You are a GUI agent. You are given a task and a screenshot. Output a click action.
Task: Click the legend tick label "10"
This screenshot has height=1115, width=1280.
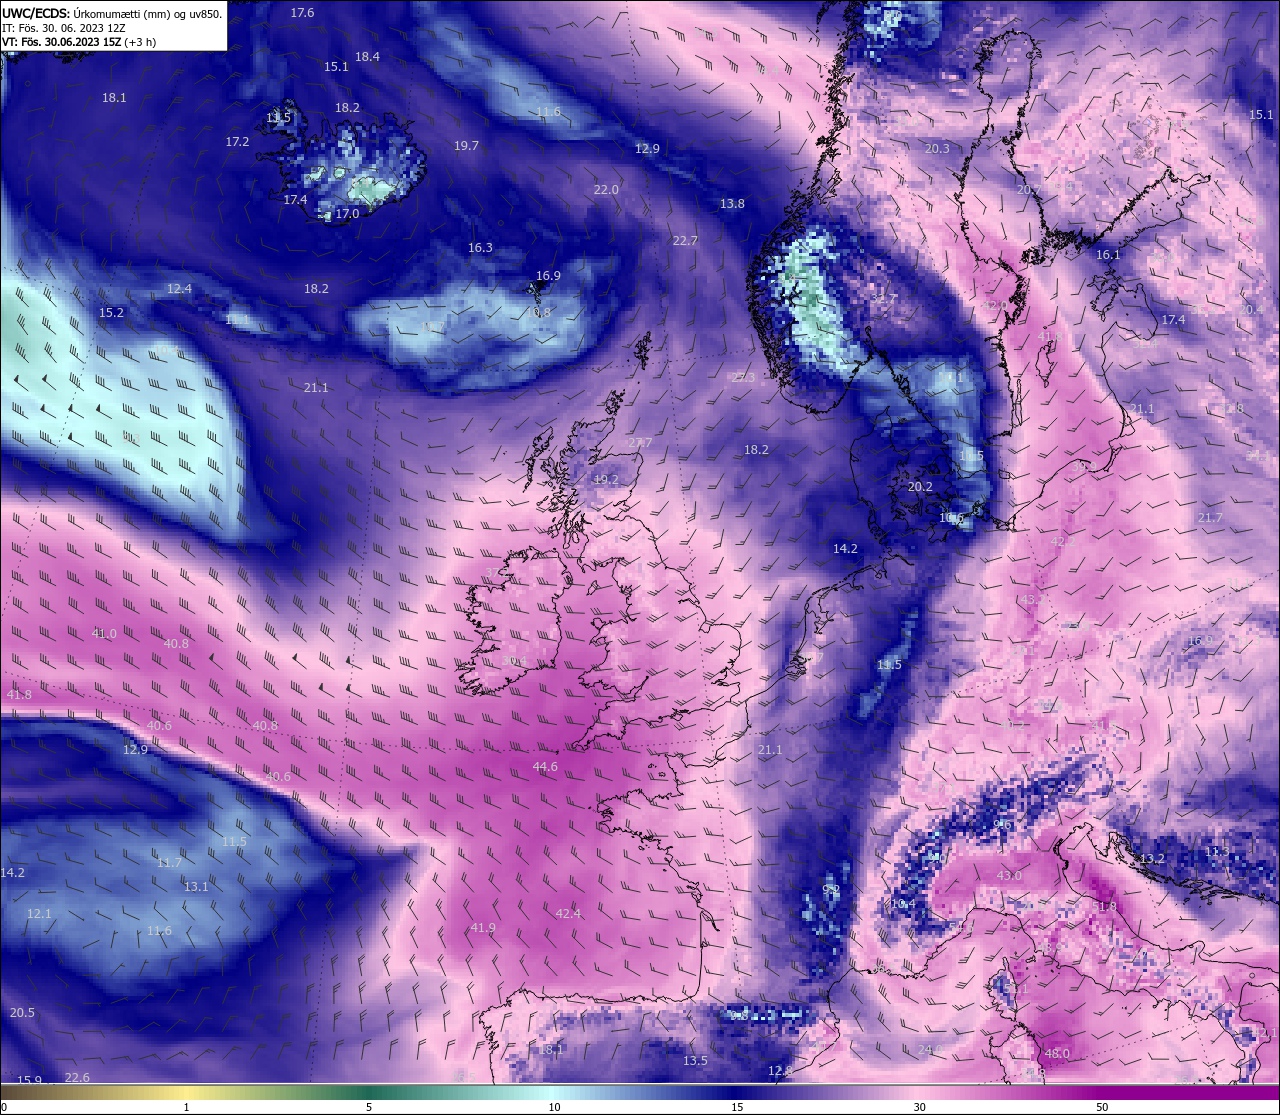554,1107
